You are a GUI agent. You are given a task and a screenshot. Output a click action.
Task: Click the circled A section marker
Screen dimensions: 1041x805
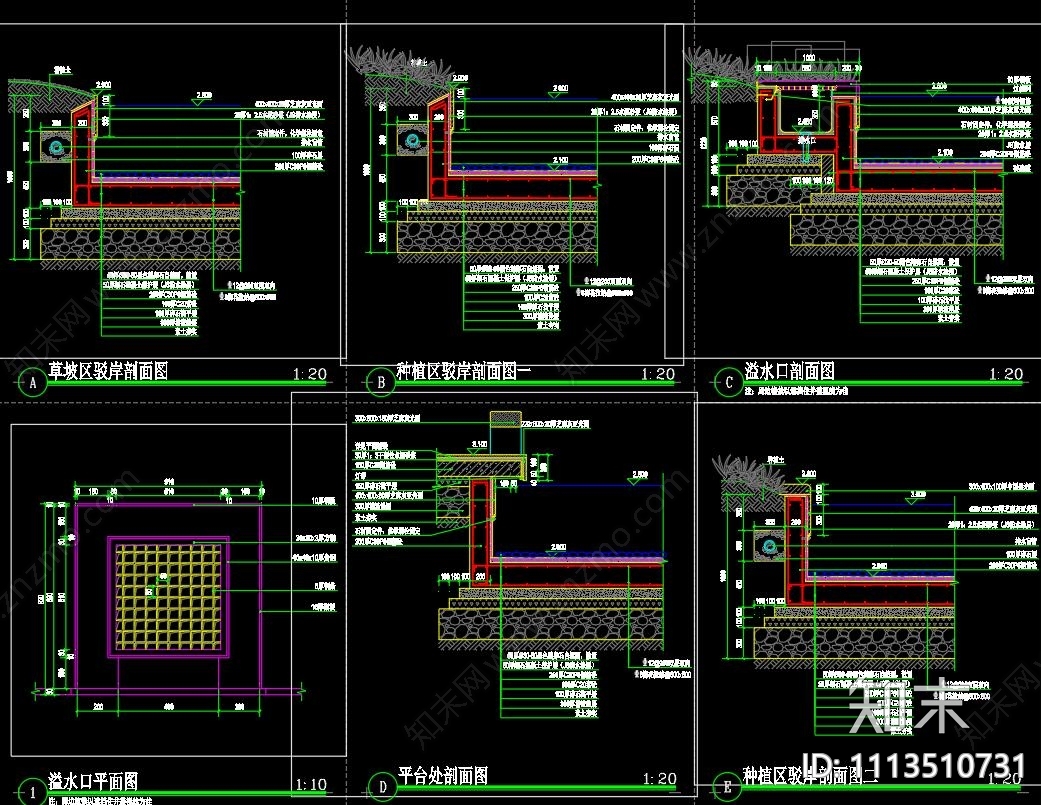click(33, 382)
